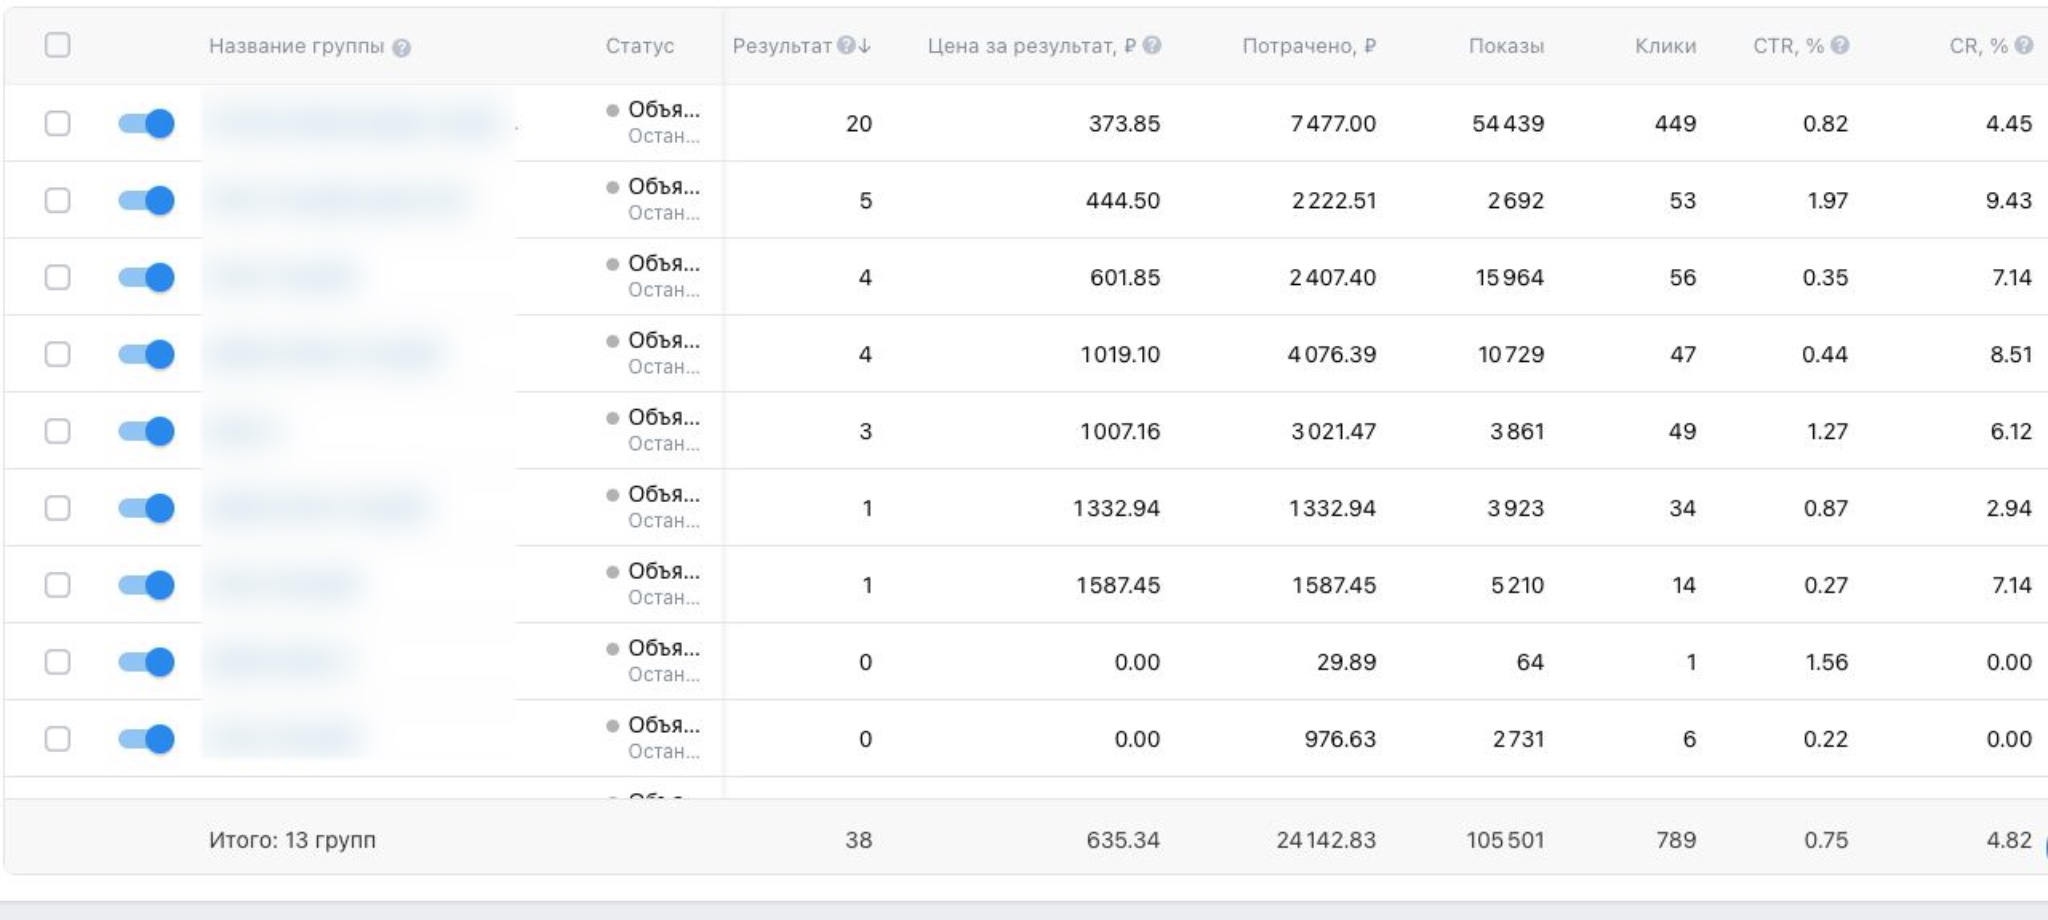This screenshot has width=2048, height=920.
Task: Click the help icon next to Название группы
Action: (x=401, y=47)
